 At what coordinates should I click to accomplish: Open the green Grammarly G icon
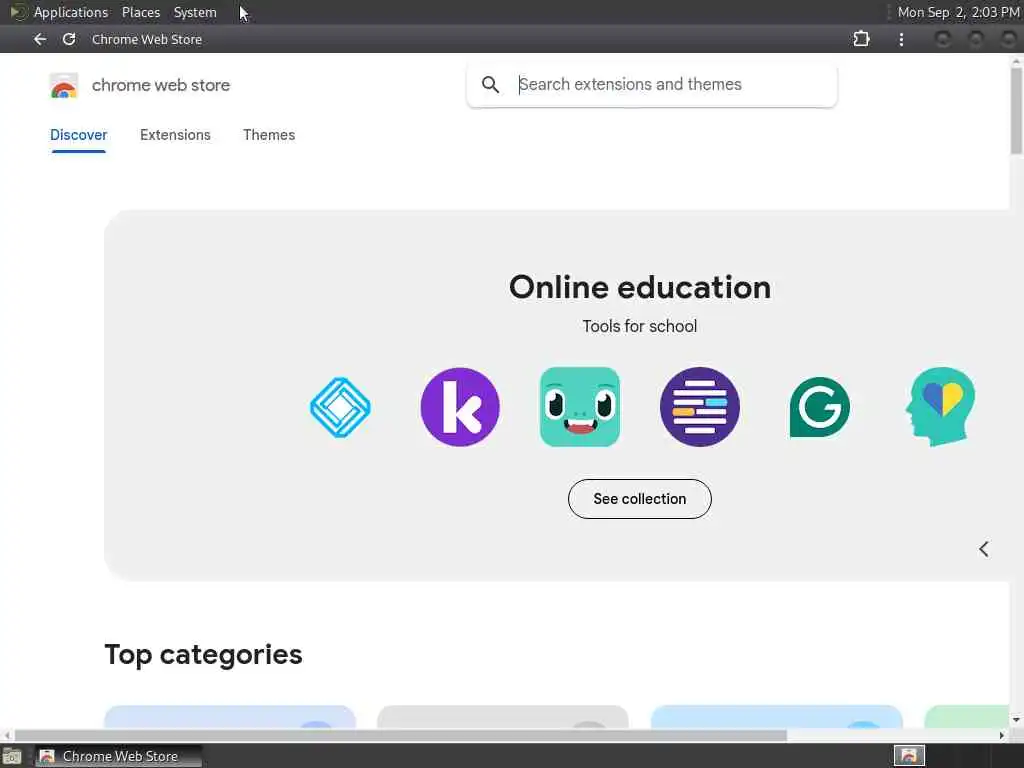click(820, 407)
